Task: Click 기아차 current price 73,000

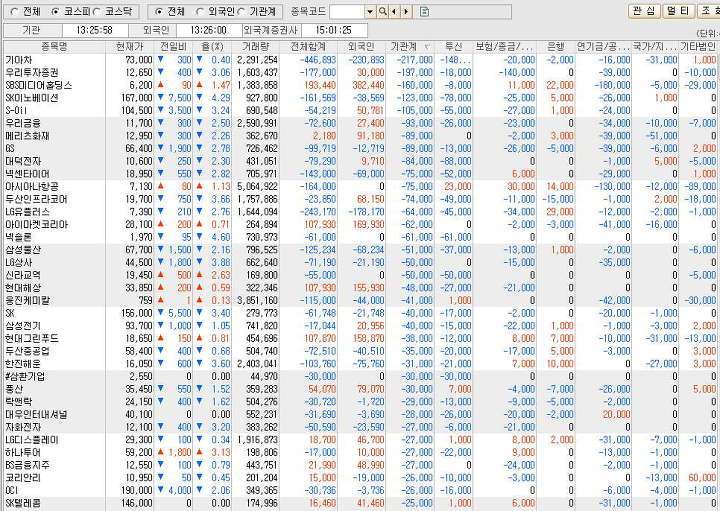Action: (139, 60)
